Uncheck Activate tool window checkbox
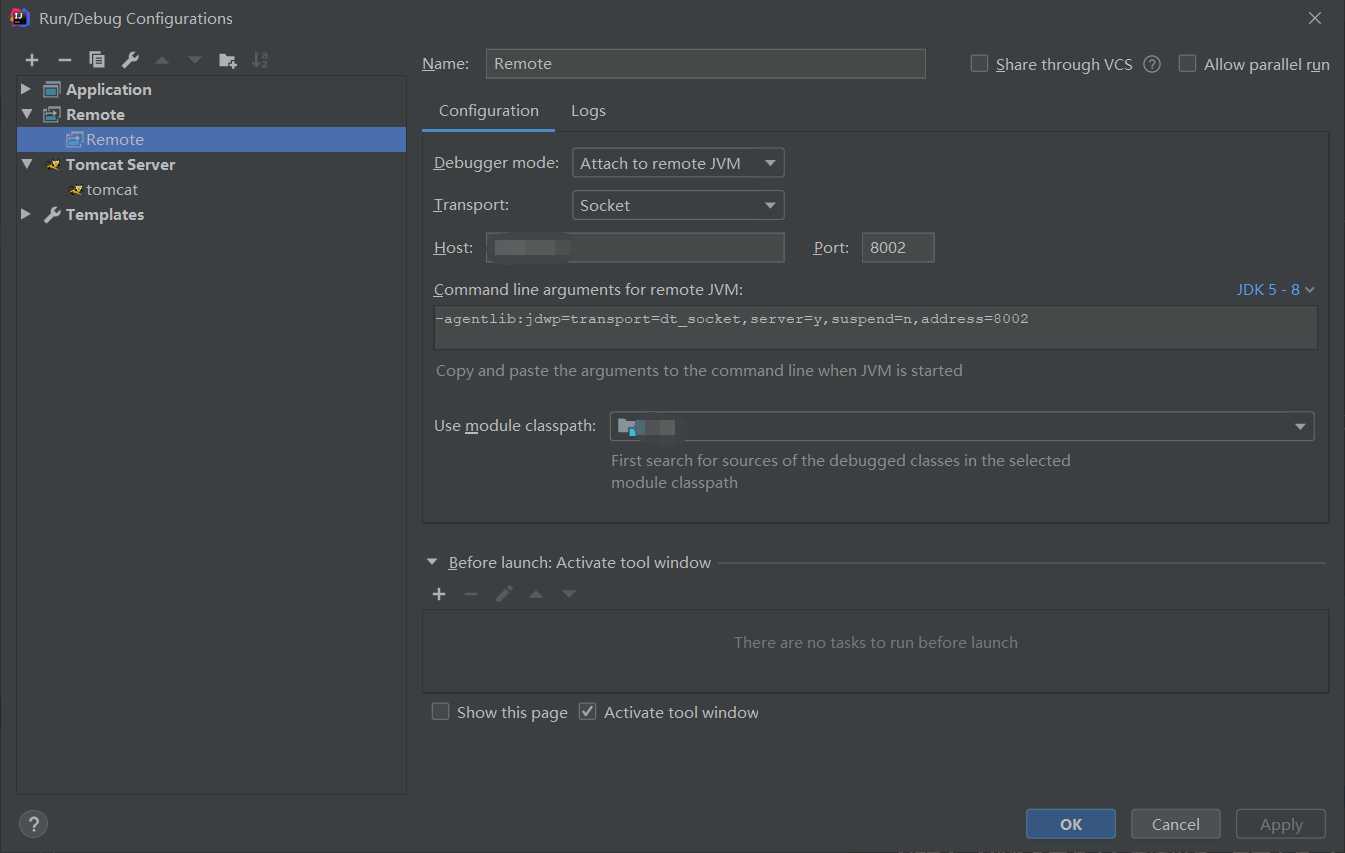 point(588,712)
